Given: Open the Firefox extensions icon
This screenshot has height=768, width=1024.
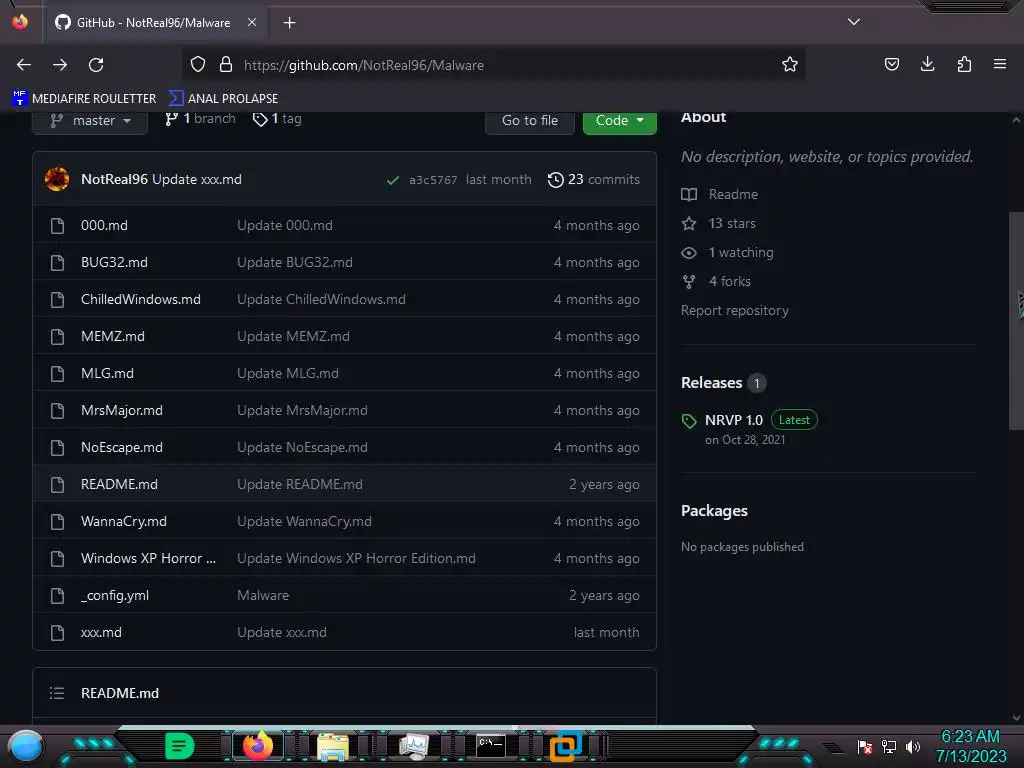Looking at the screenshot, I should click(x=964, y=64).
